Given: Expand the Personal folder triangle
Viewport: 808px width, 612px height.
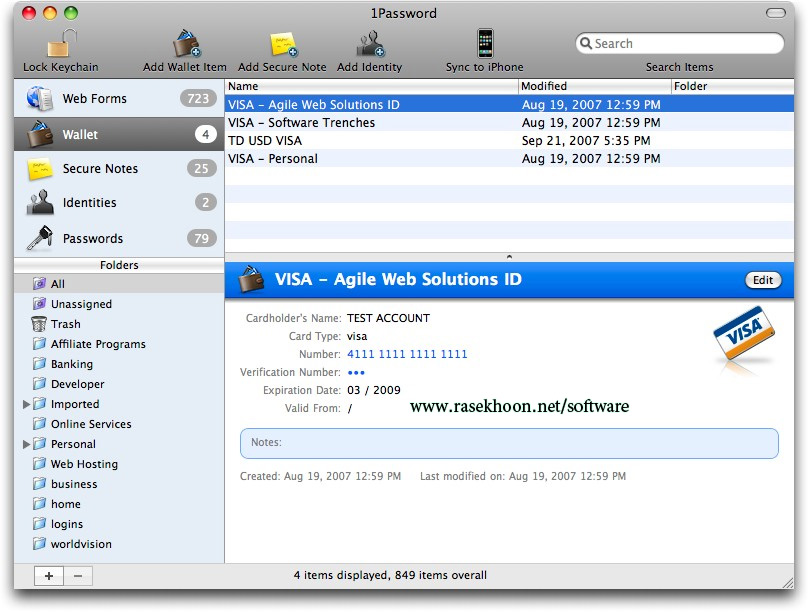Looking at the screenshot, I should click(x=26, y=444).
